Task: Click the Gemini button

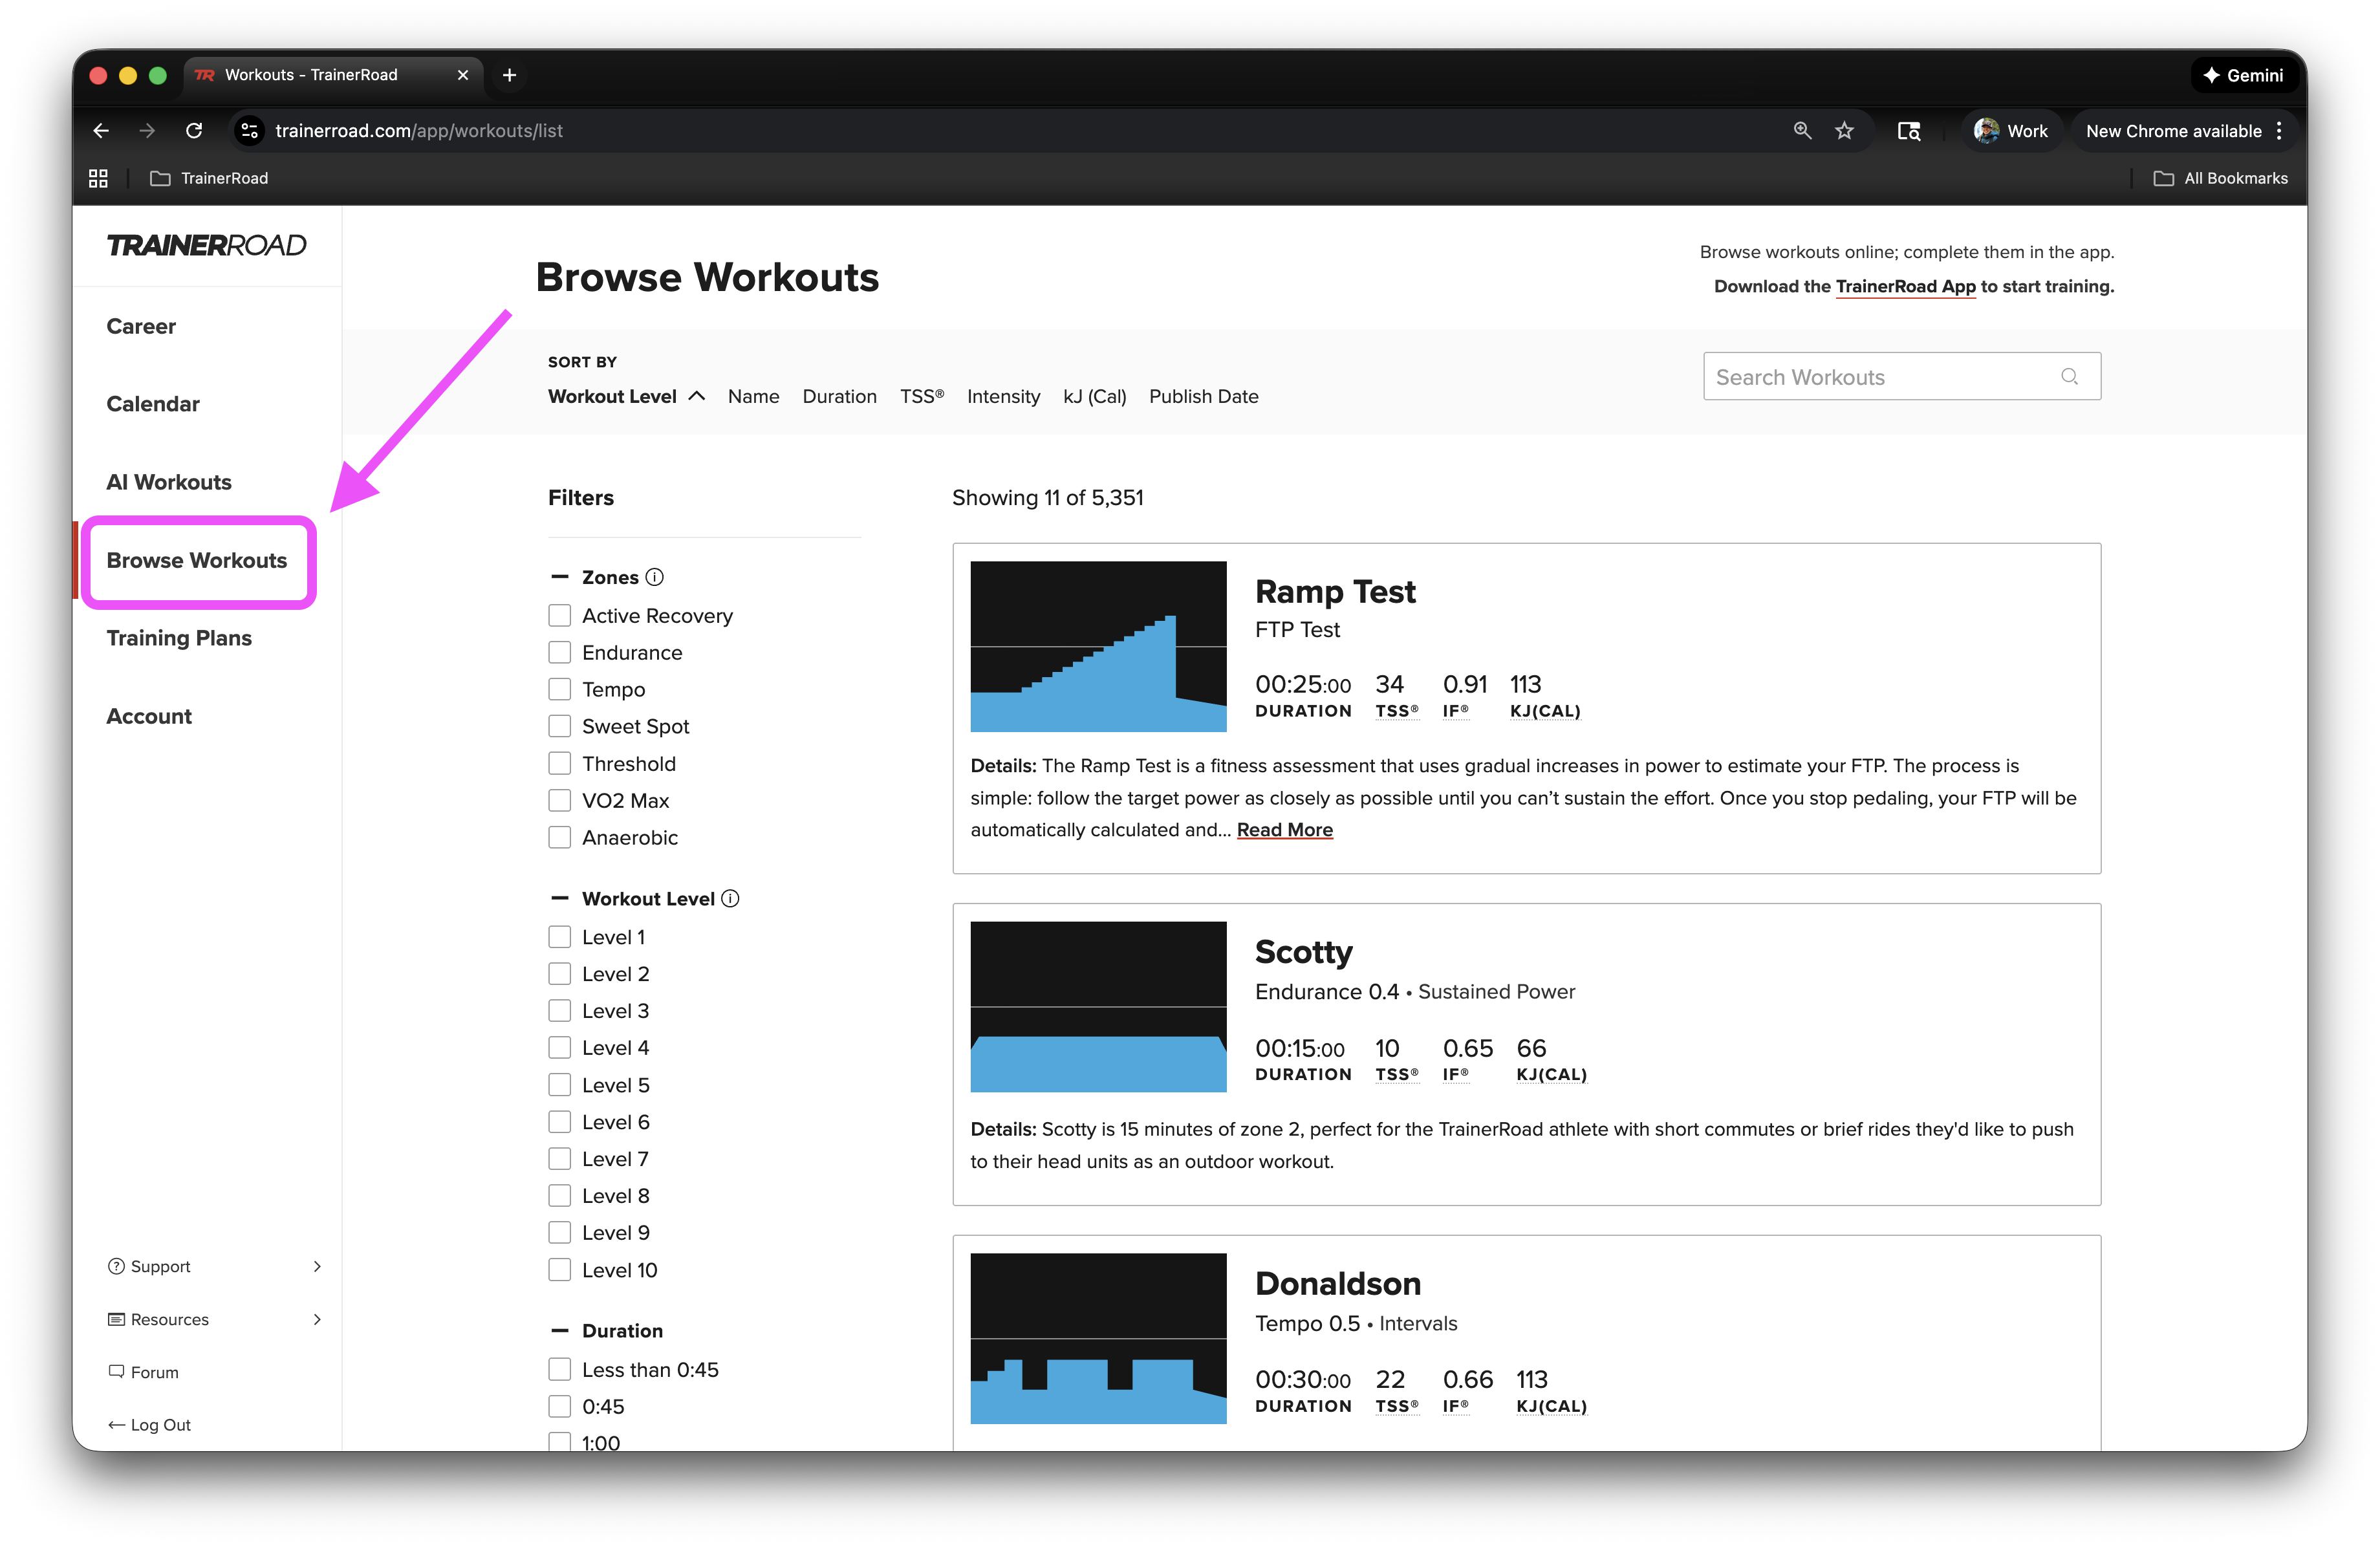Action: point(2243,75)
